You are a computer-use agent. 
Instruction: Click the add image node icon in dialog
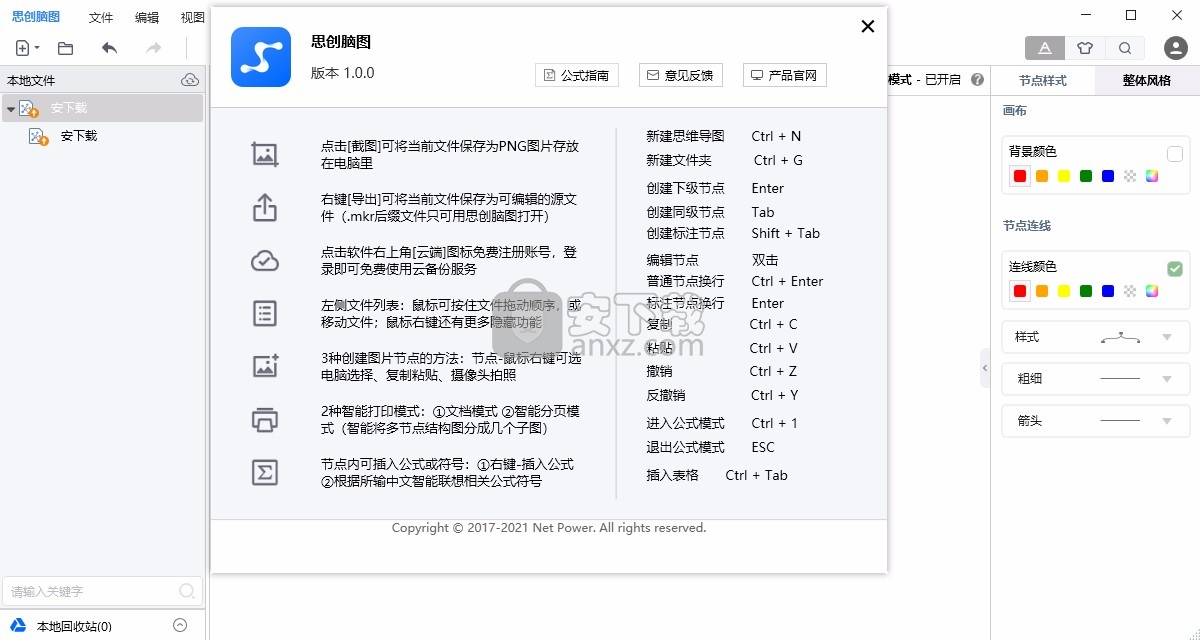264,366
